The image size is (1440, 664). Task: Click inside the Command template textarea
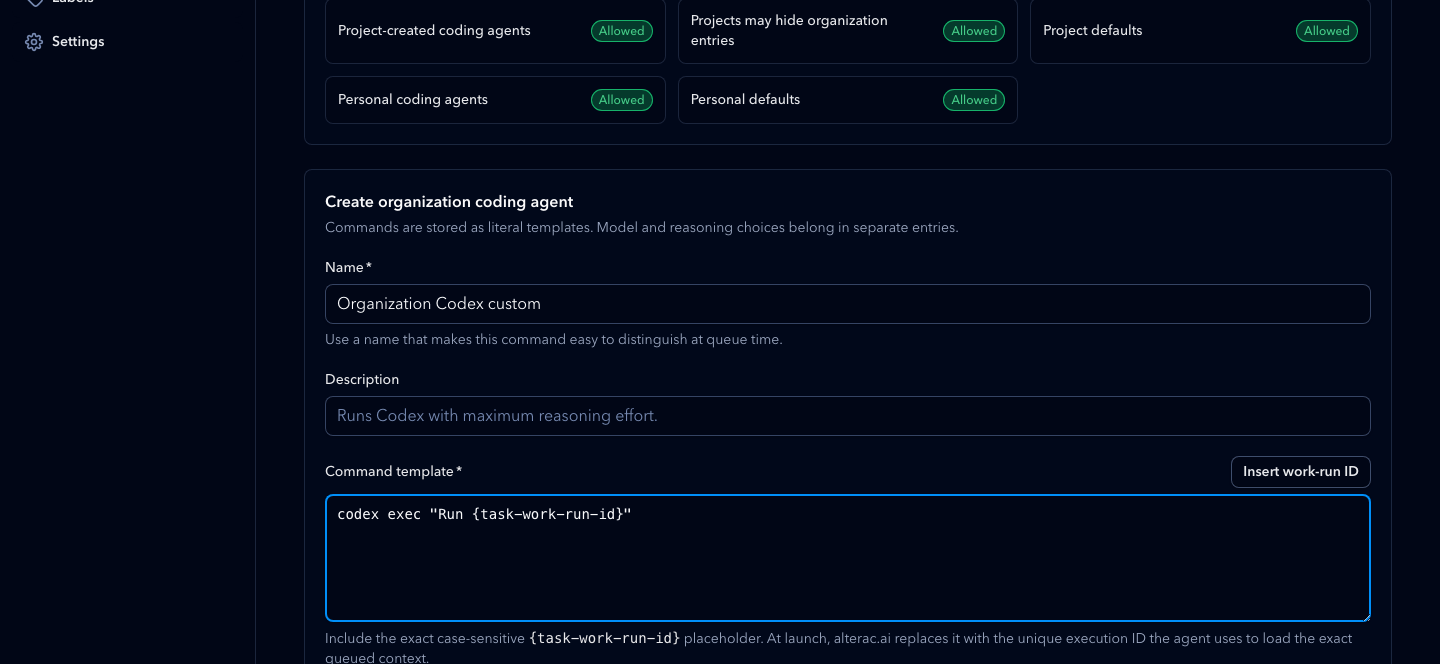847,558
